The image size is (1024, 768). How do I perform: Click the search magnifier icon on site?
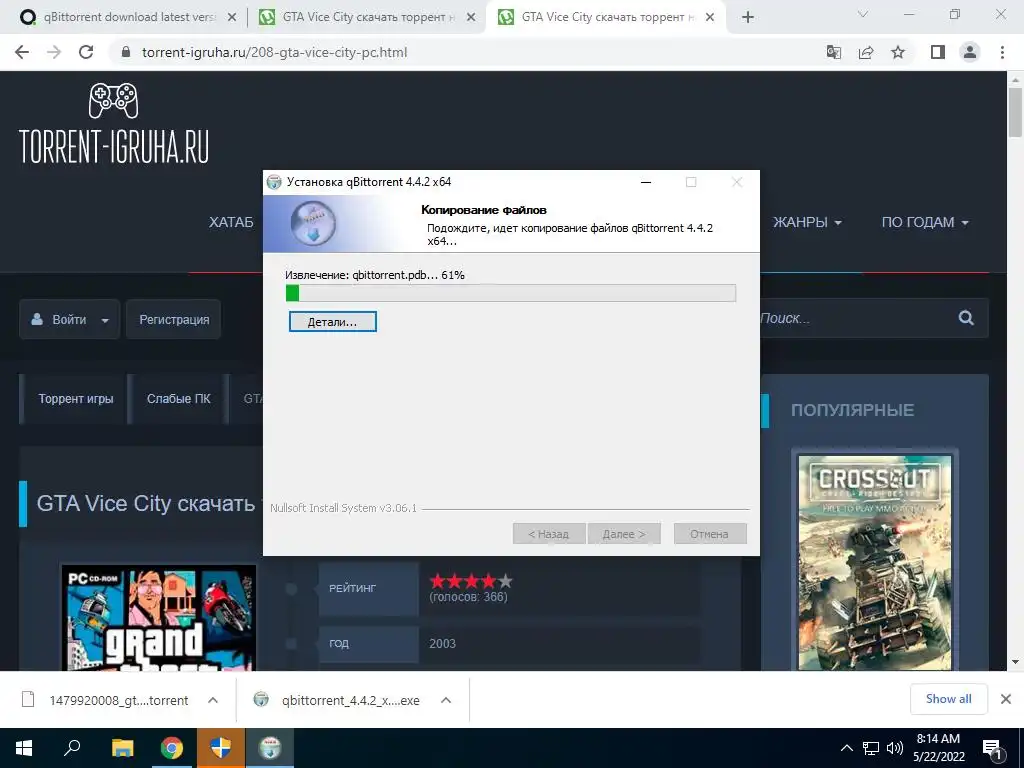[x=966, y=318]
